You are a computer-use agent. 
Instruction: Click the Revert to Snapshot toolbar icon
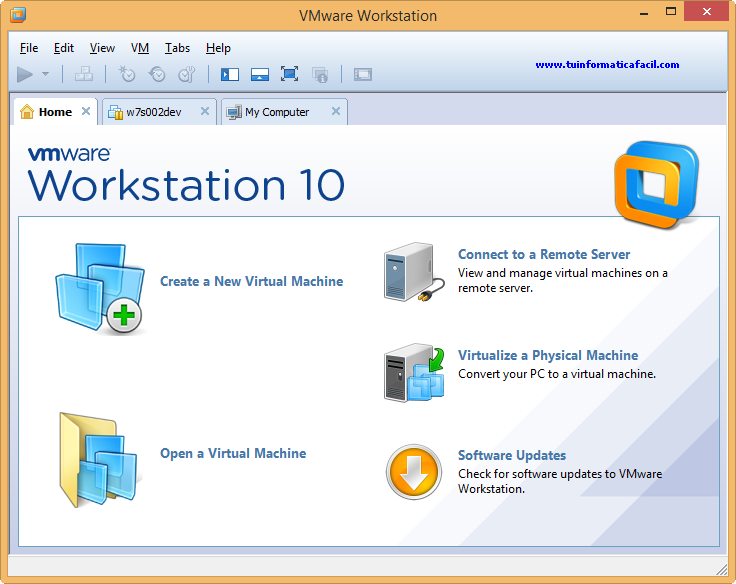157,74
